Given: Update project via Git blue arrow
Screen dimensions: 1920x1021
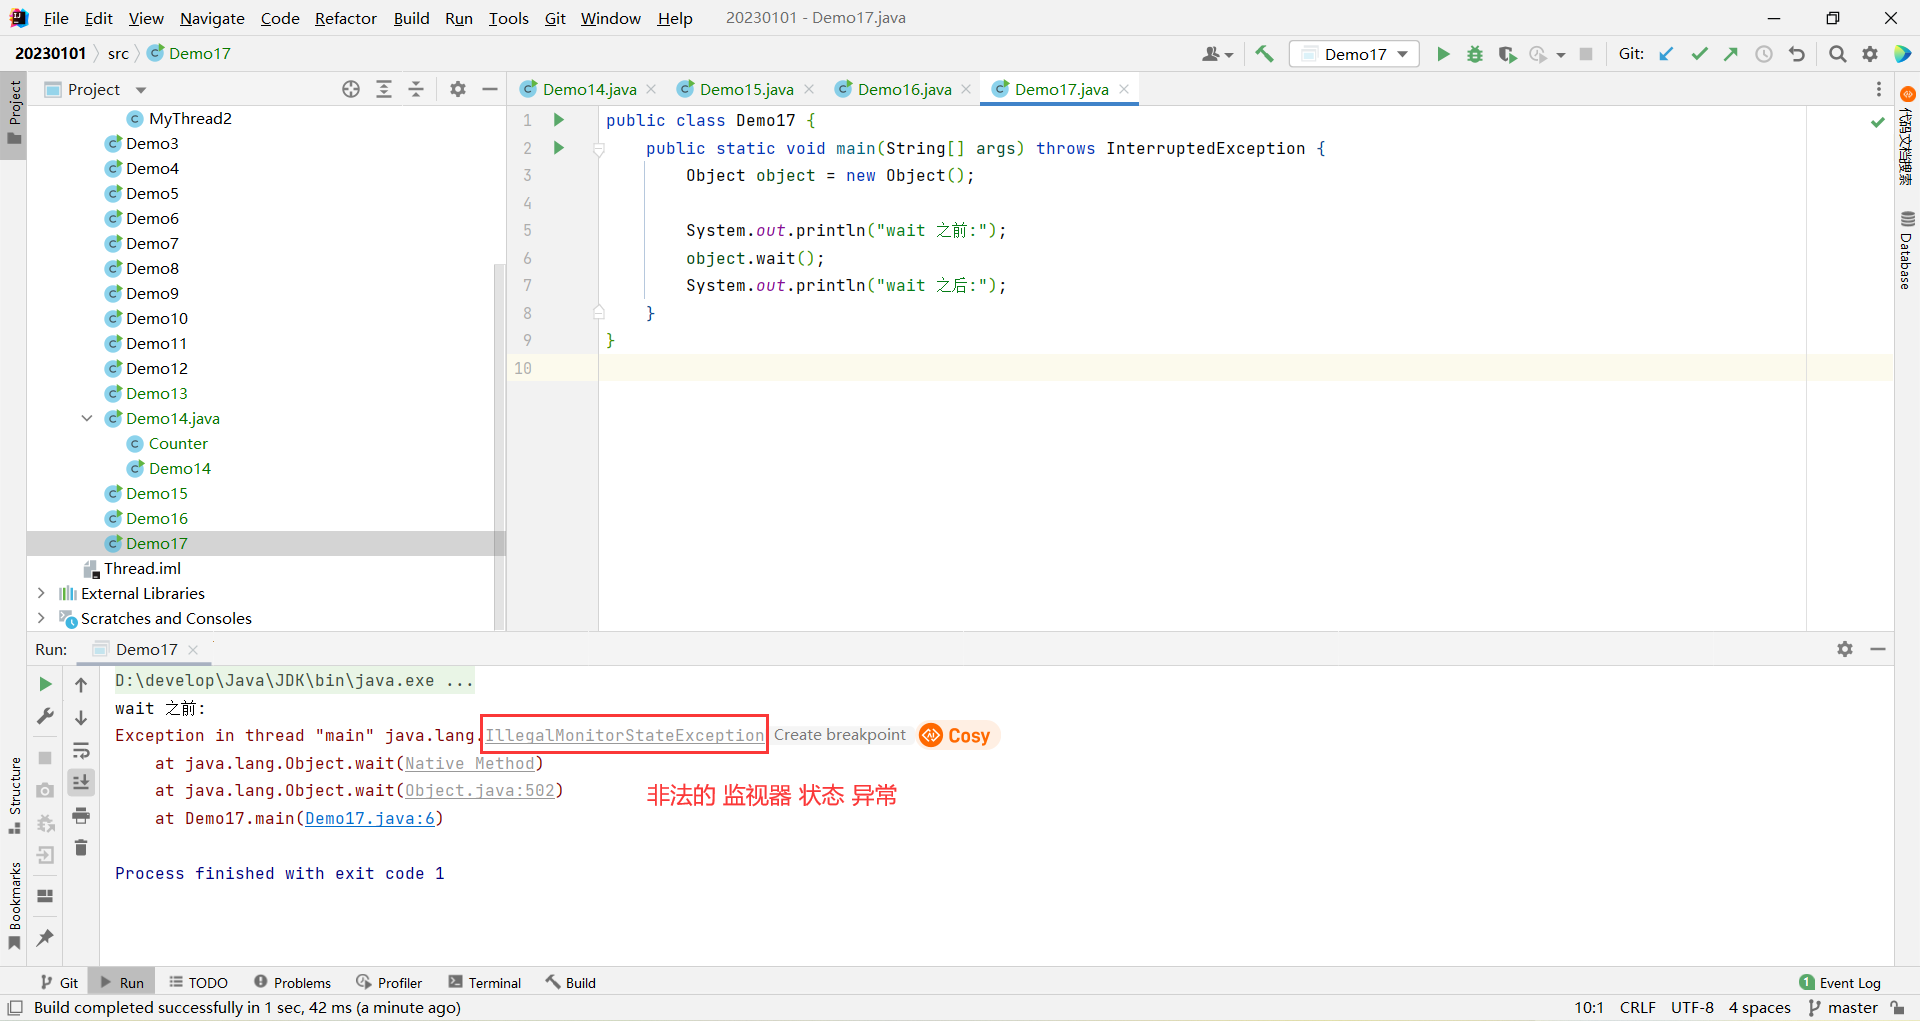Looking at the screenshot, I should (x=1666, y=54).
